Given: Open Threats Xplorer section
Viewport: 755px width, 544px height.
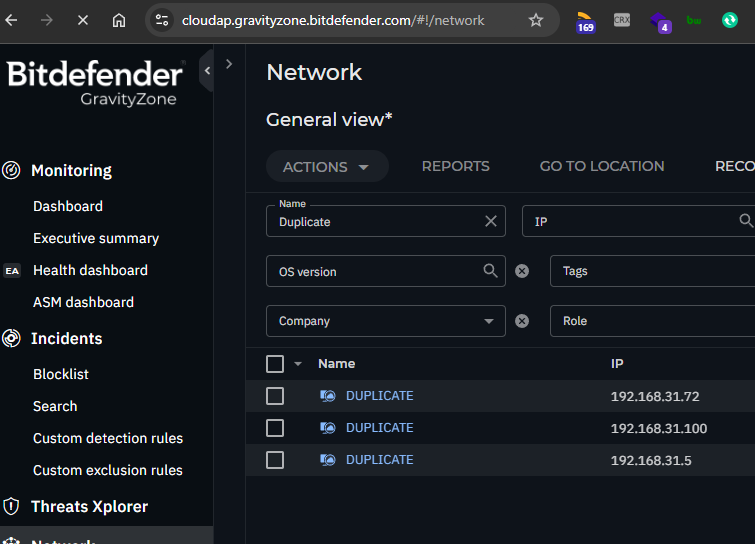Looking at the screenshot, I should 90,506.
